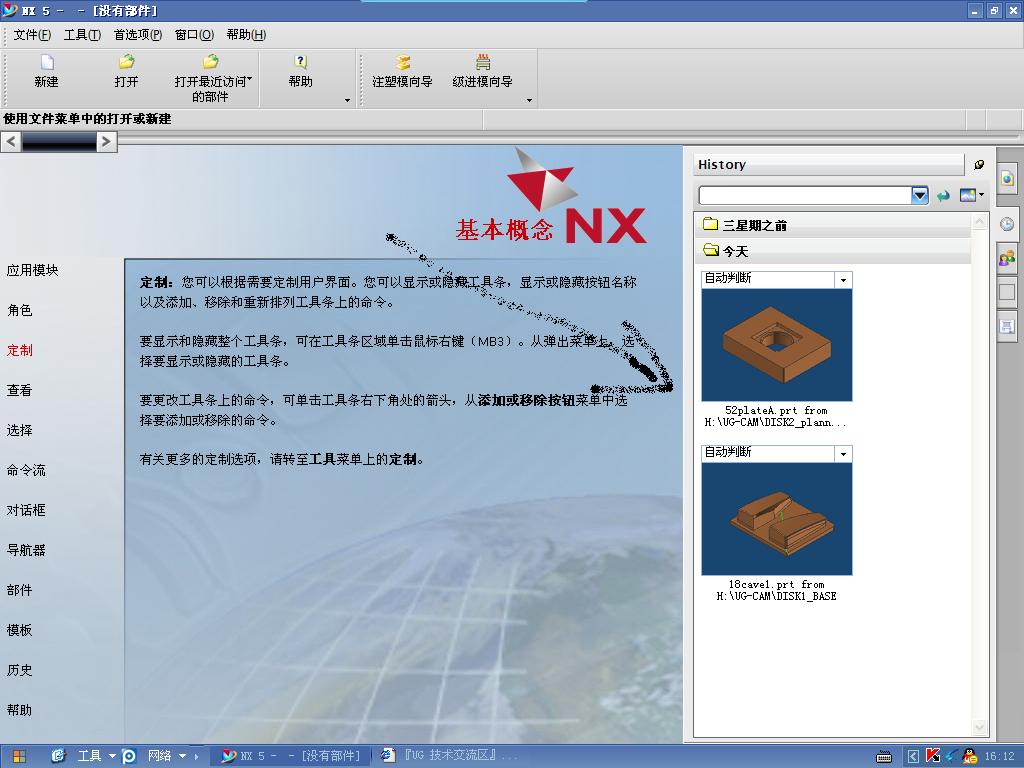Click the 查看 link
The image size is (1024, 768).
tap(20, 391)
